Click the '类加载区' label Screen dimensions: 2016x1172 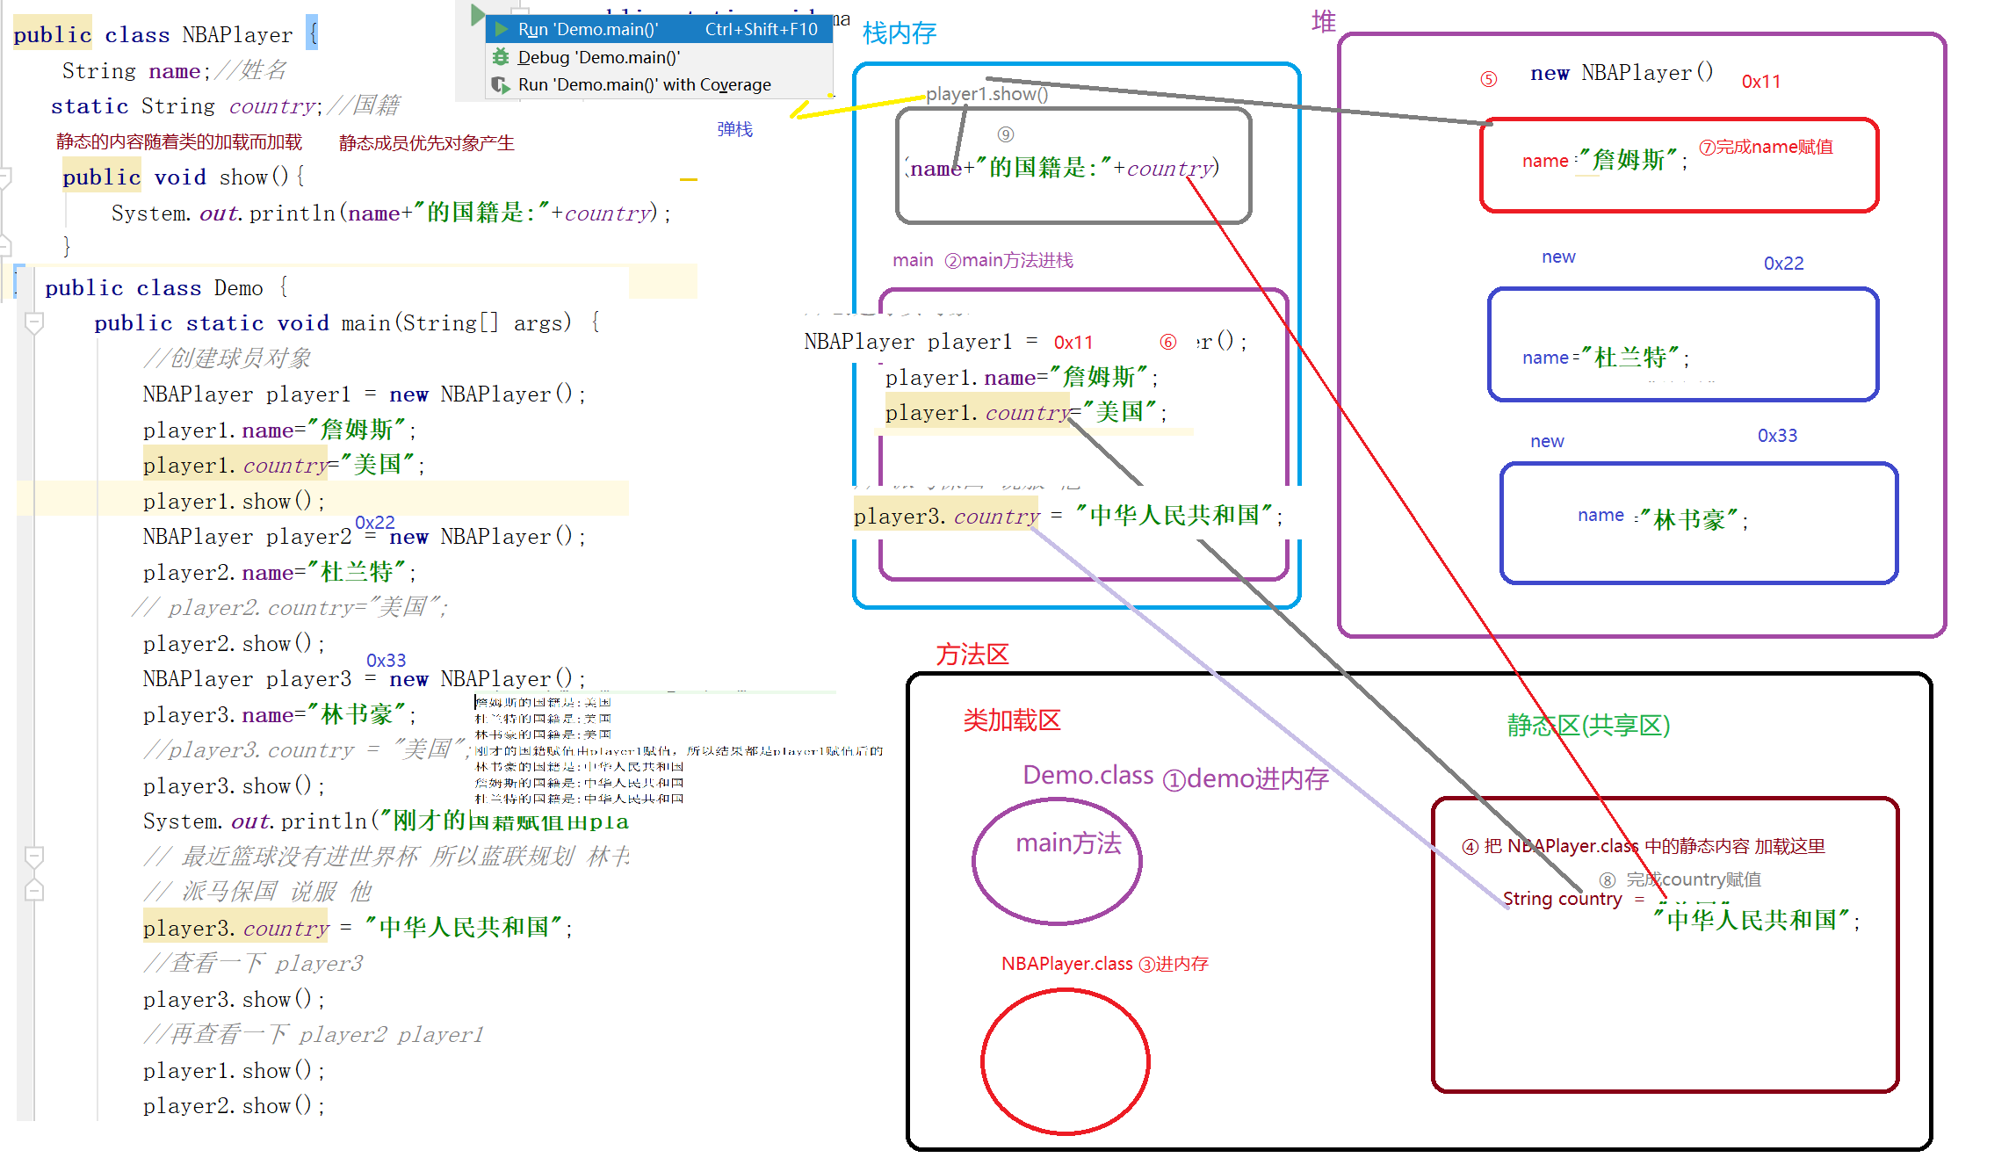pos(1012,720)
